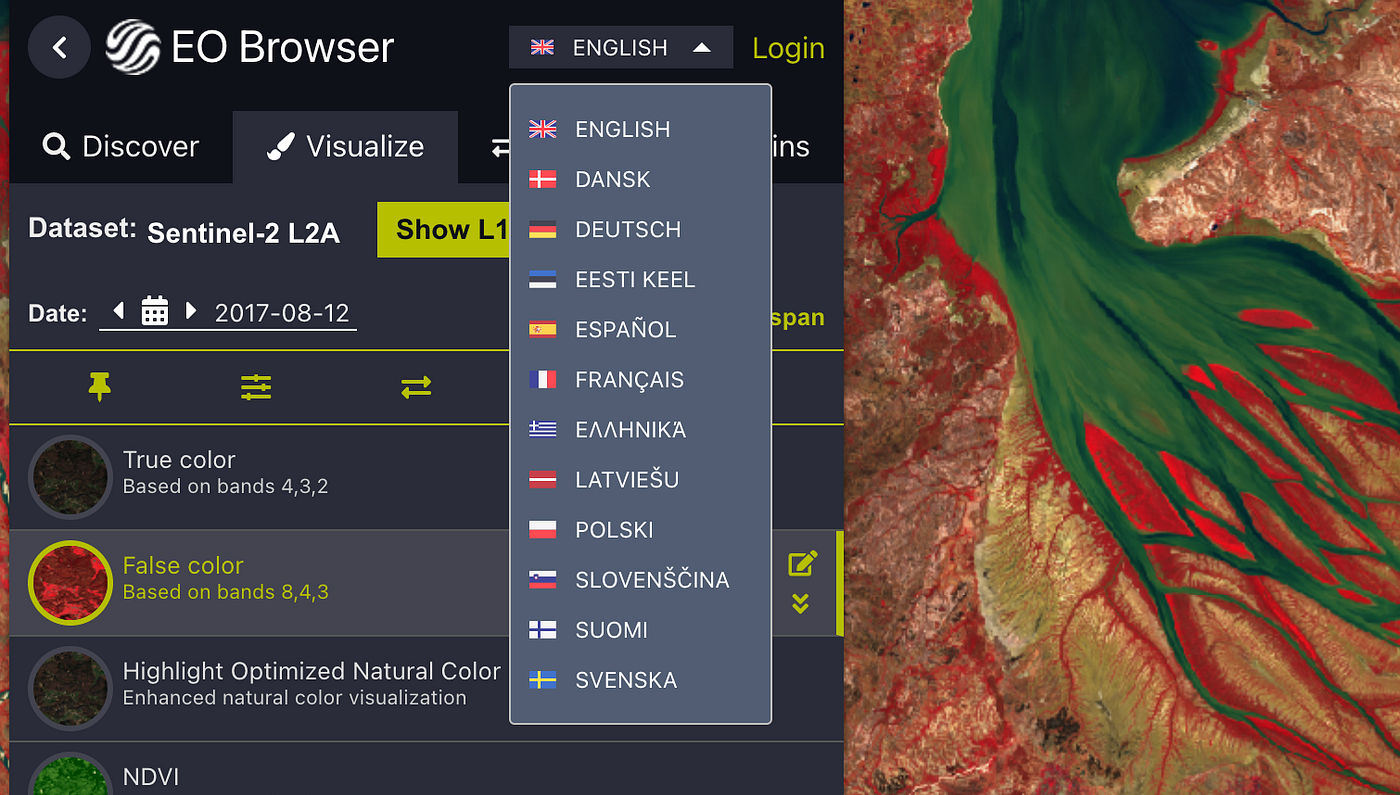
Task: Open the calendar date picker icon
Action: pyautogui.click(x=155, y=311)
